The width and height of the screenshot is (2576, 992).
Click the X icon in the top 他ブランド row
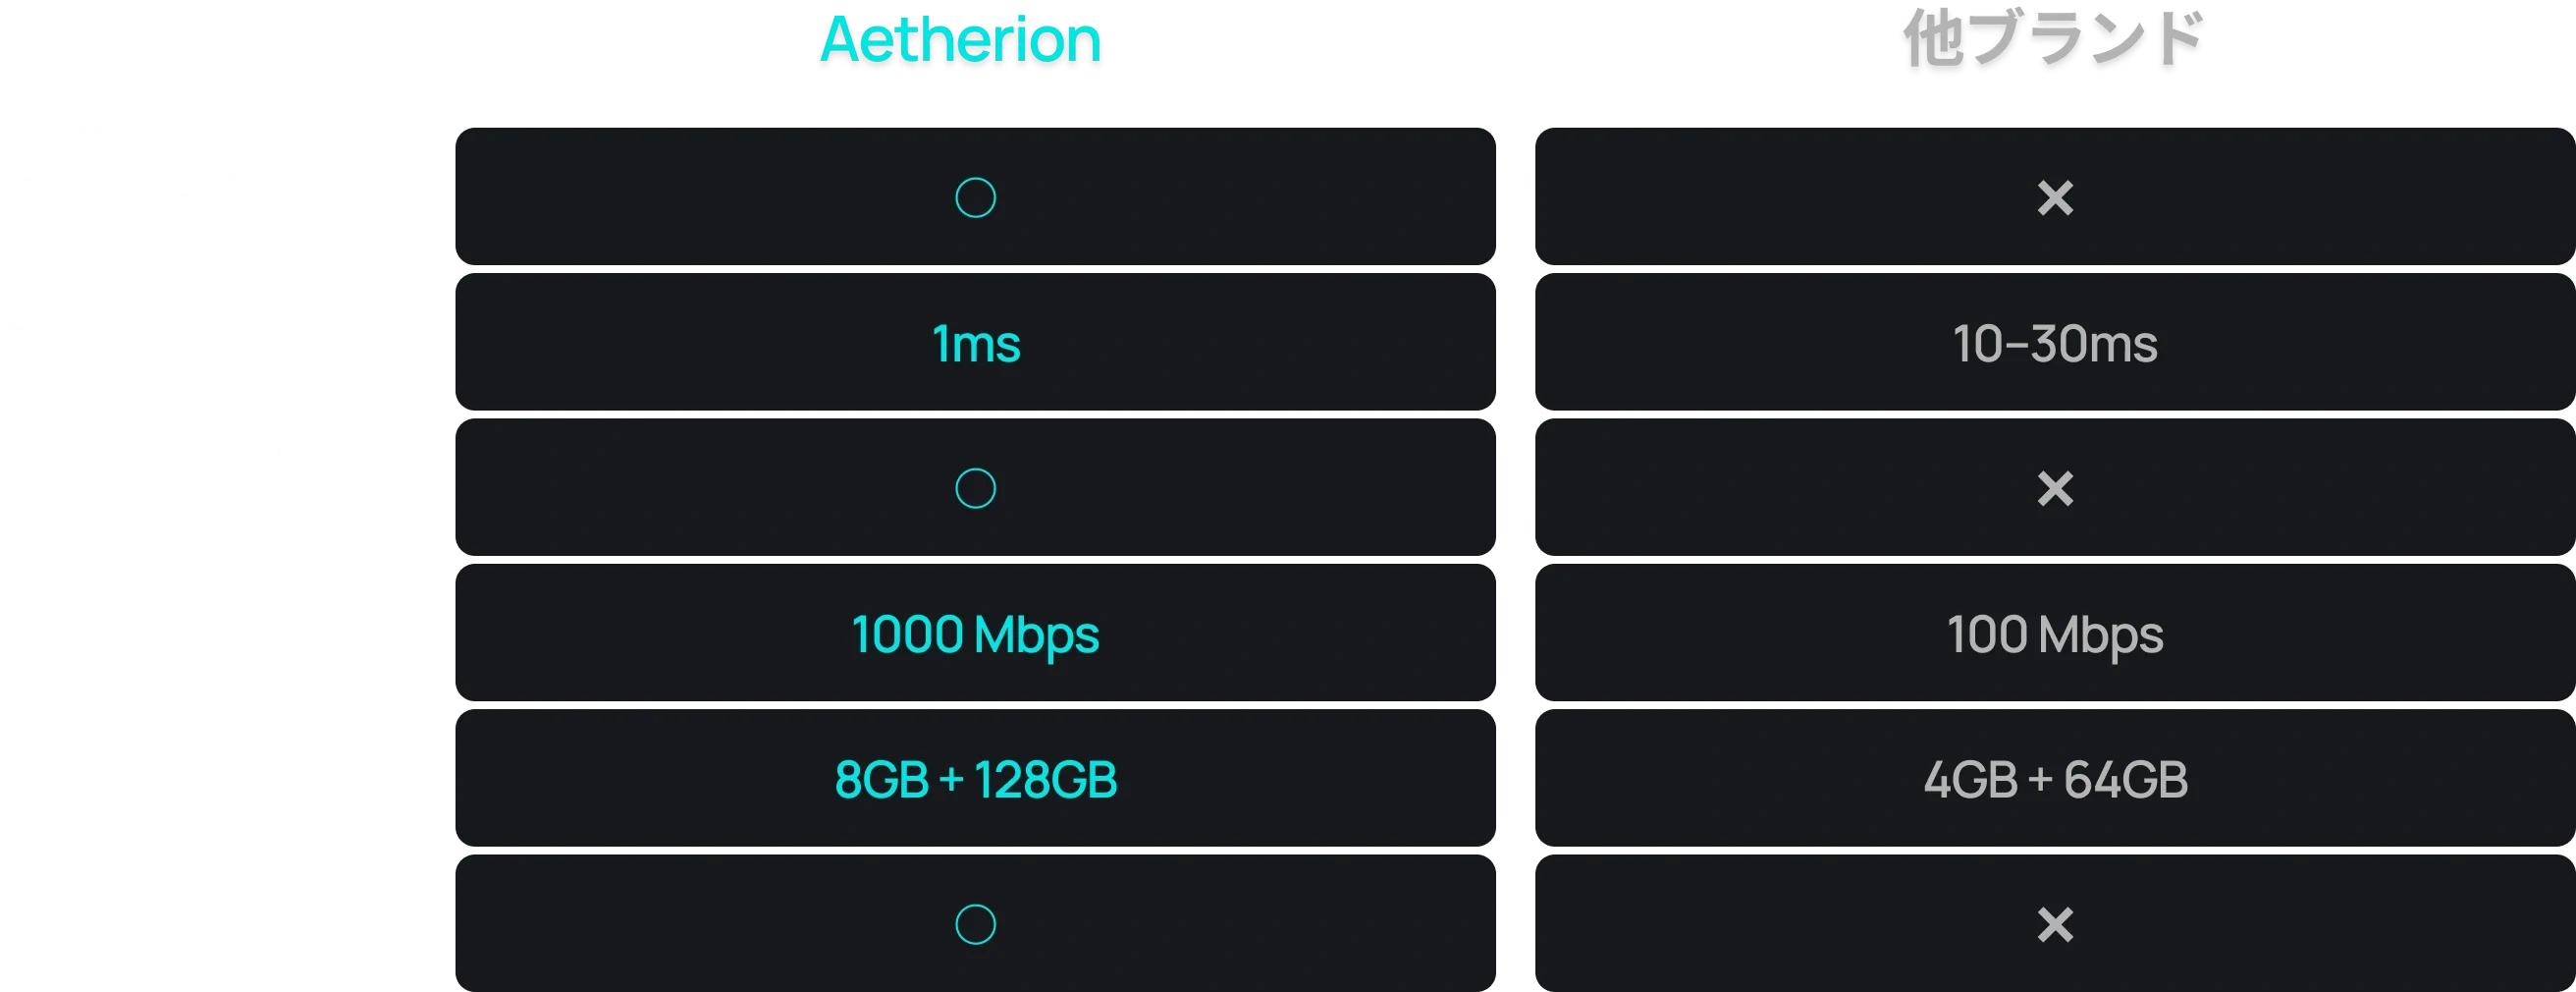(x=2055, y=197)
